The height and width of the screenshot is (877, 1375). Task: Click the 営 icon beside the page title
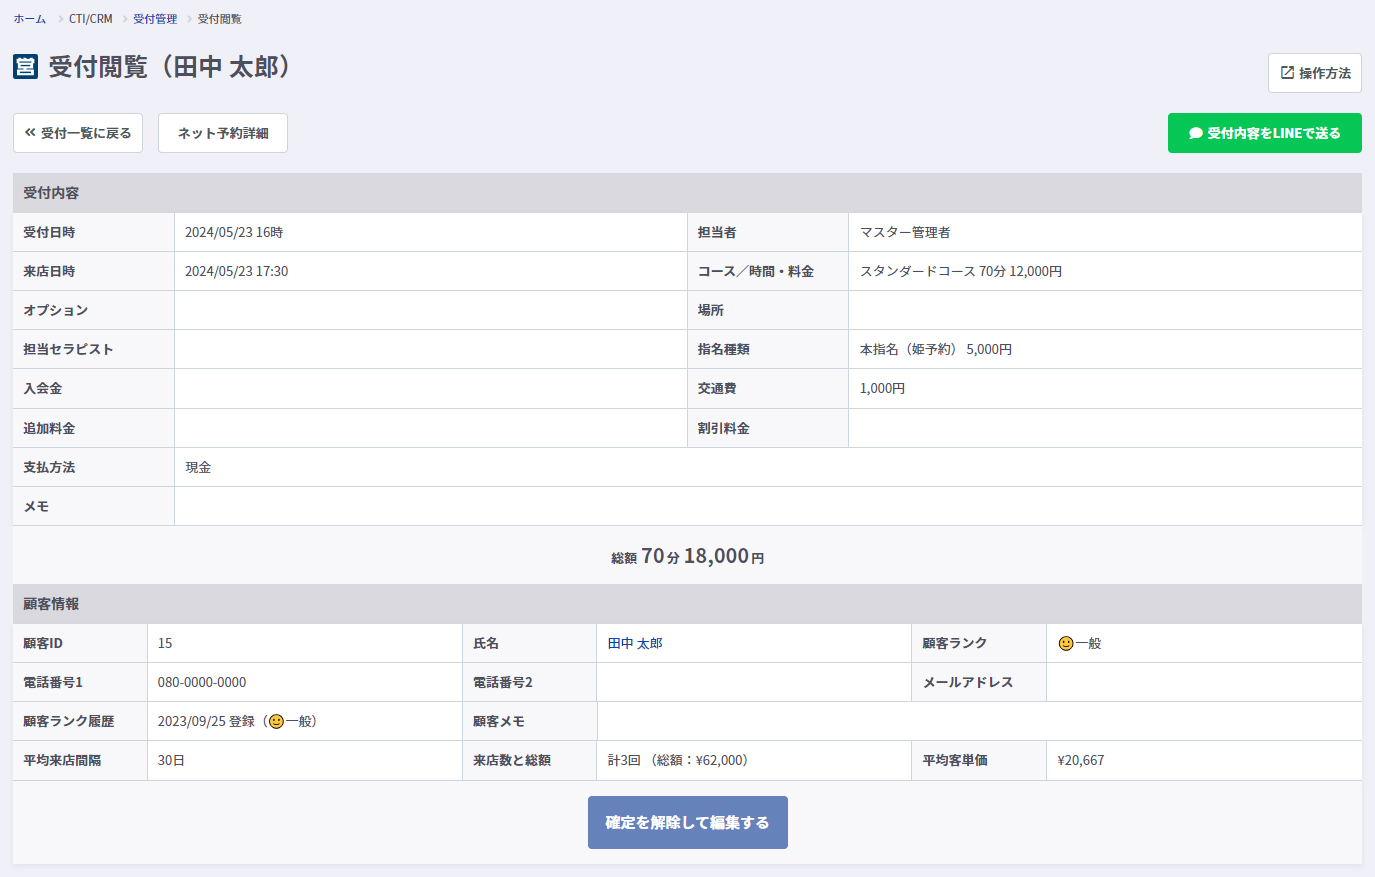point(25,67)
